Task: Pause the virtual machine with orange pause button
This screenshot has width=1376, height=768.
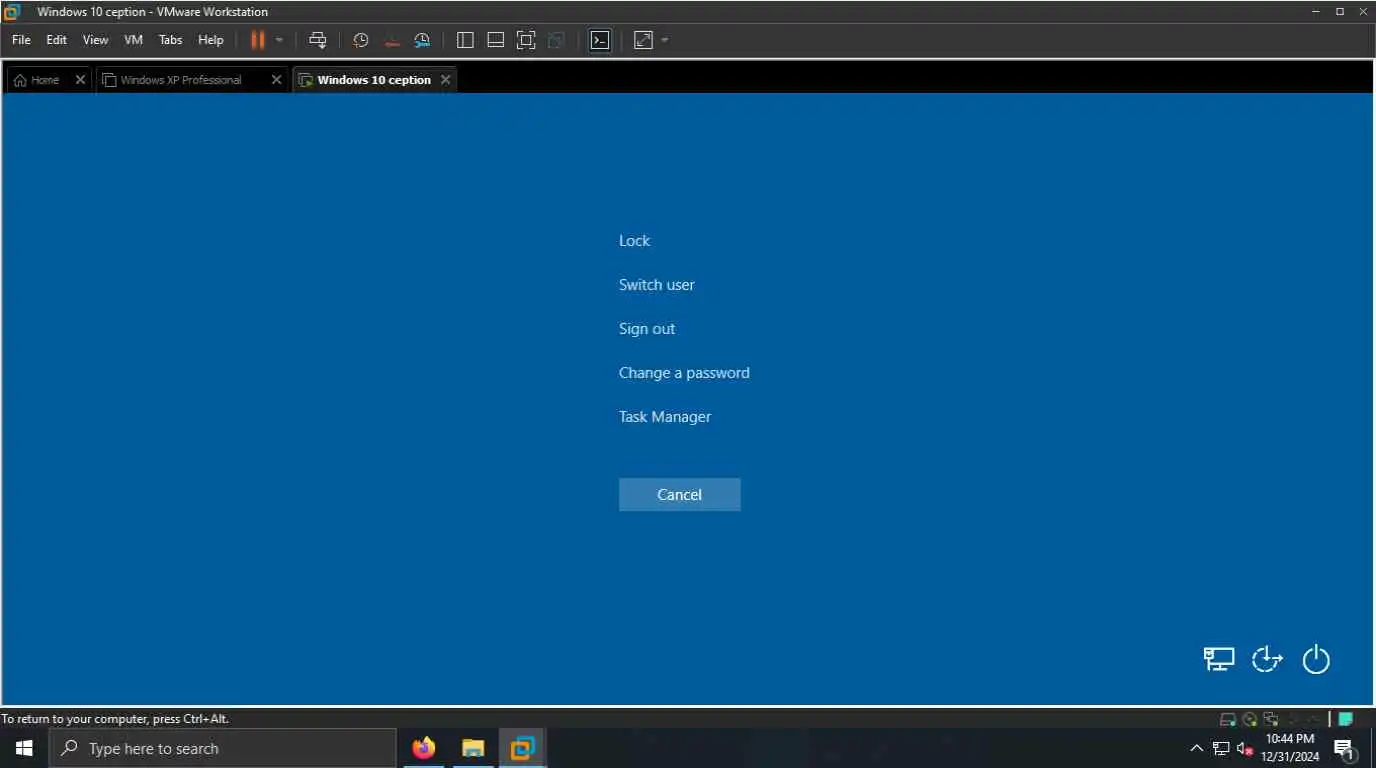Action: coord(257,40)
